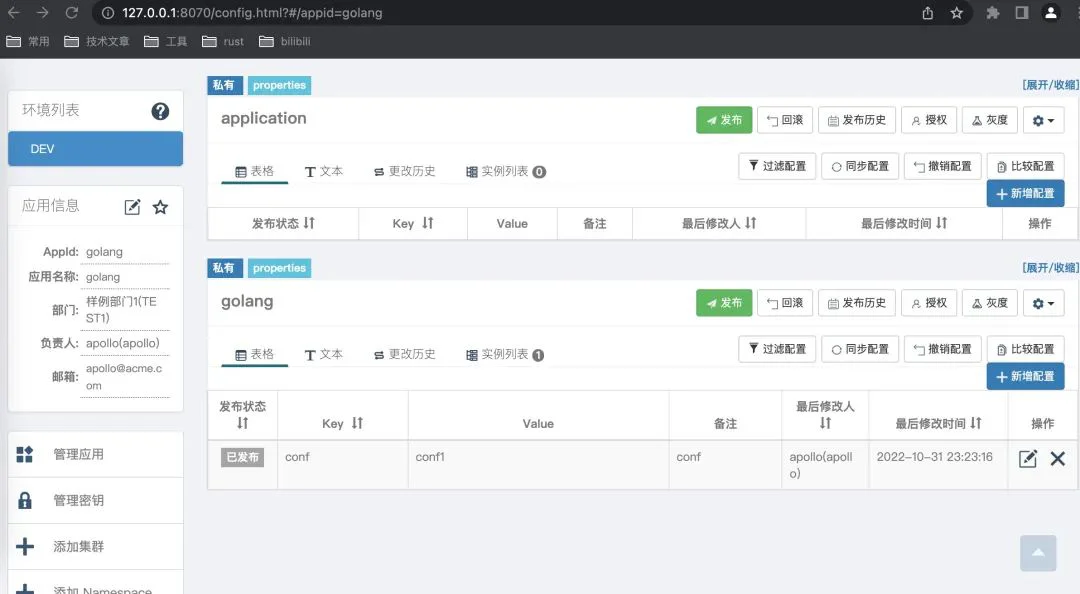
Task: Reload the page using browser refresh icon
Action: [x=72, y=13]
